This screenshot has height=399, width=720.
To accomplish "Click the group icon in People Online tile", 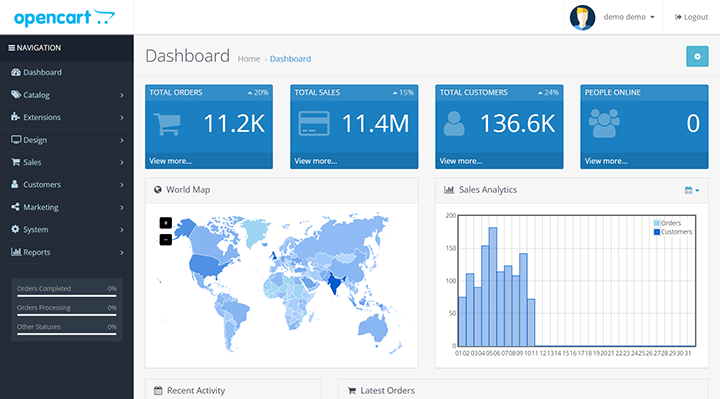I will point(604,123).
